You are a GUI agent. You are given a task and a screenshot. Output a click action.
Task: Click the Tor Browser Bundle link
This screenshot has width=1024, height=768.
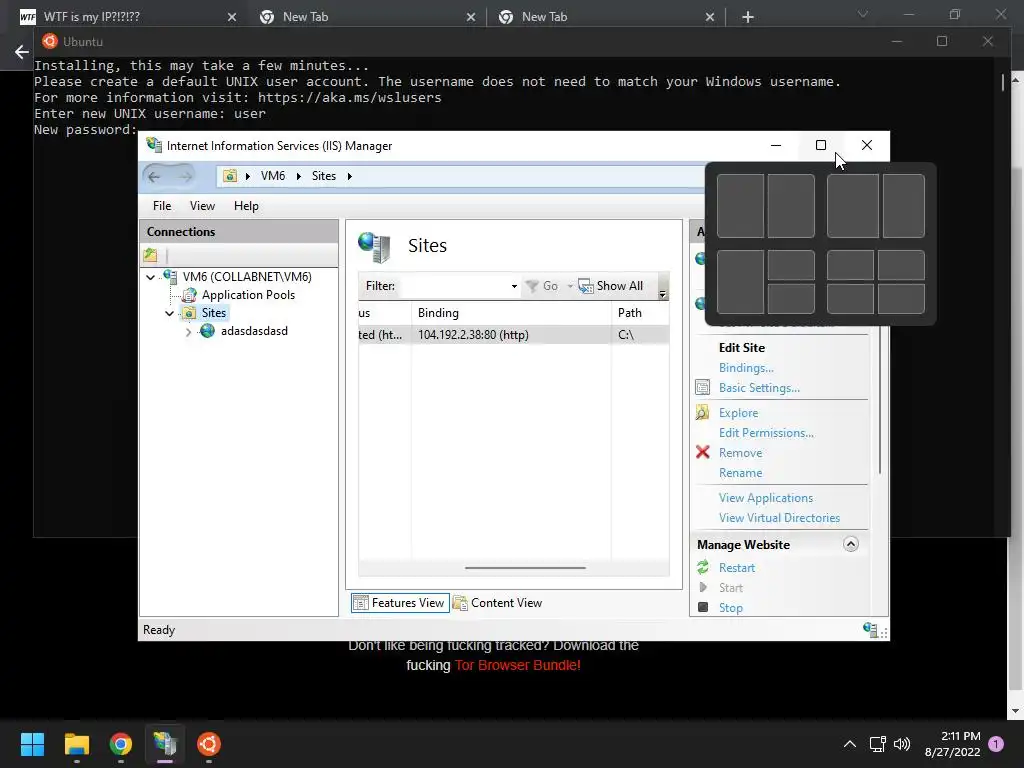(x=517, y=665)
